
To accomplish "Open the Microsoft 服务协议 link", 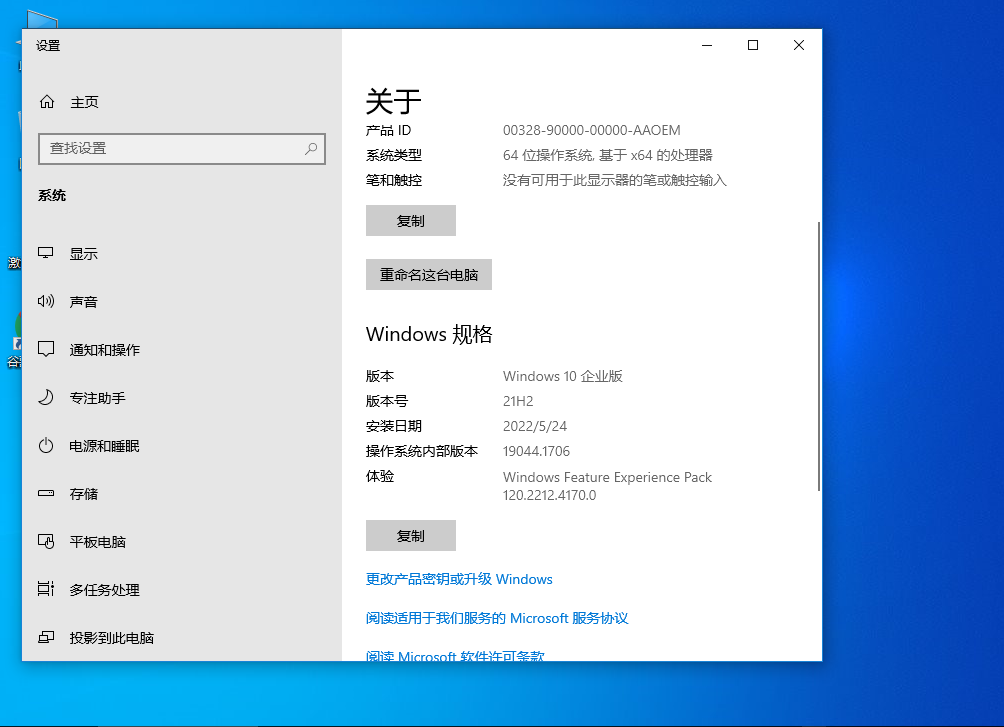I will [497, 618].
